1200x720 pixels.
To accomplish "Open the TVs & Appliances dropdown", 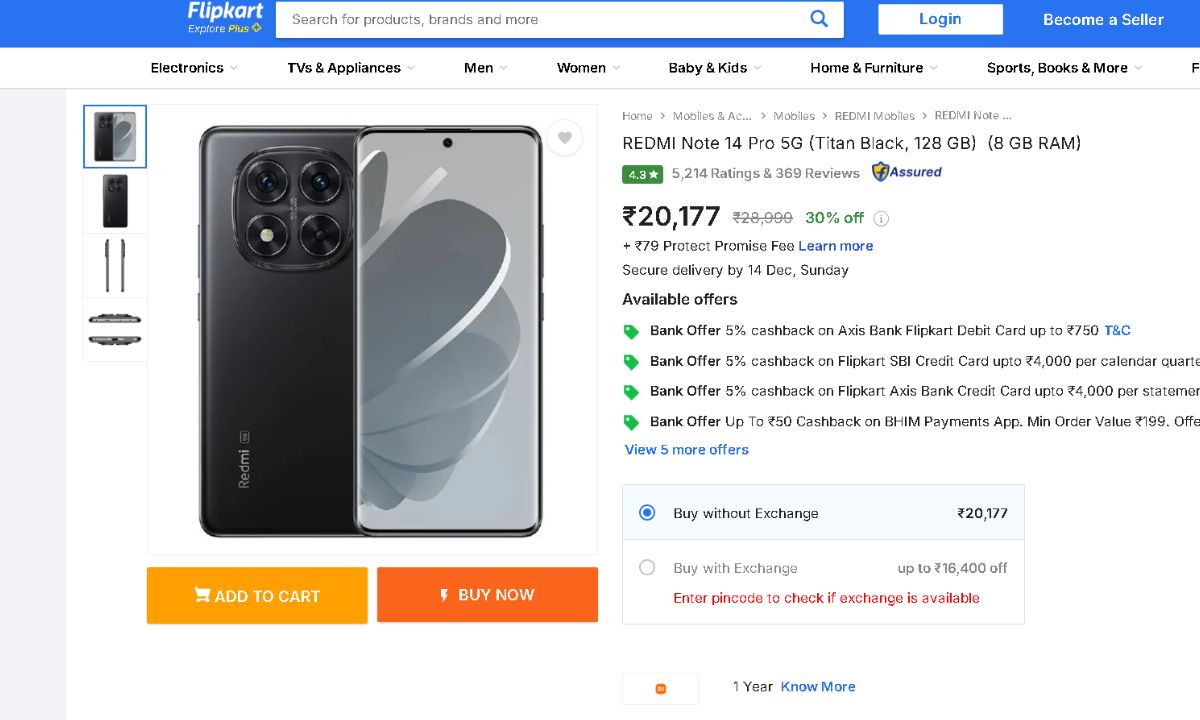I will [x=351, y=68].
